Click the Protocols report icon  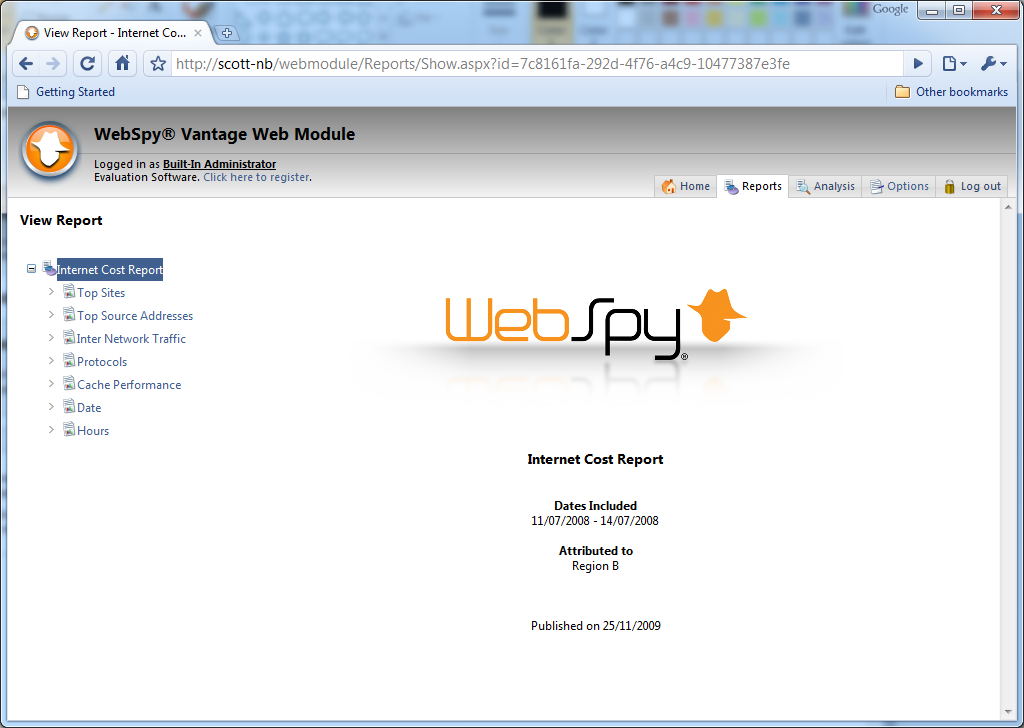[x=69, y=360]
